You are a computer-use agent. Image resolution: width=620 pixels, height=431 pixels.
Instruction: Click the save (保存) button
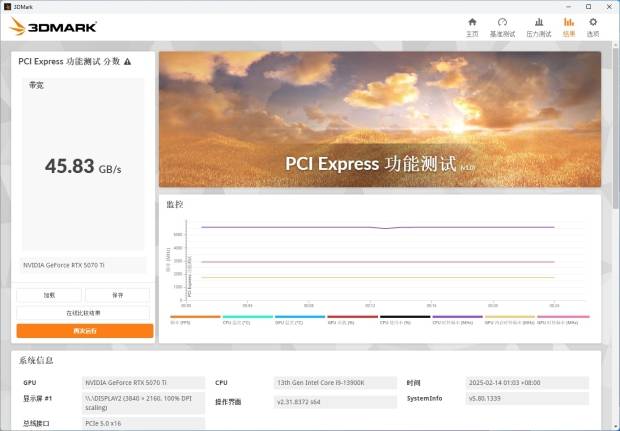(117, 295)
